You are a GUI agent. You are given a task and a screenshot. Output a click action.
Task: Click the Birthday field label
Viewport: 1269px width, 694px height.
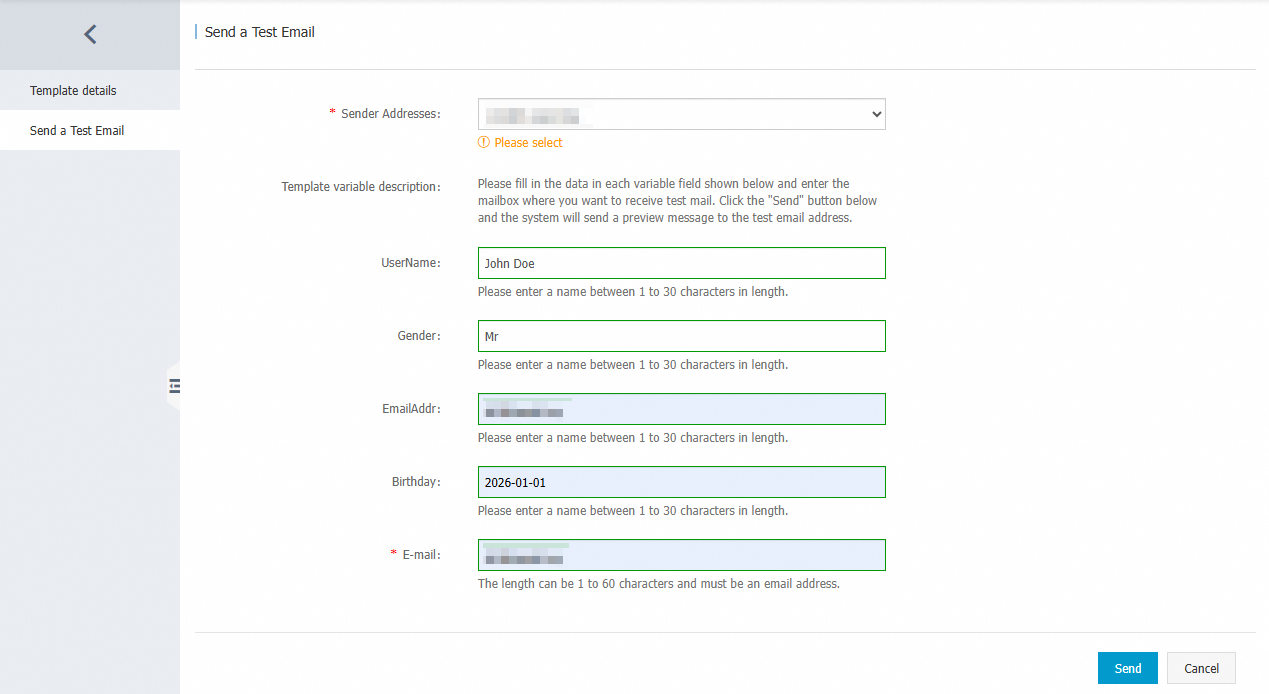pos(416,482)
